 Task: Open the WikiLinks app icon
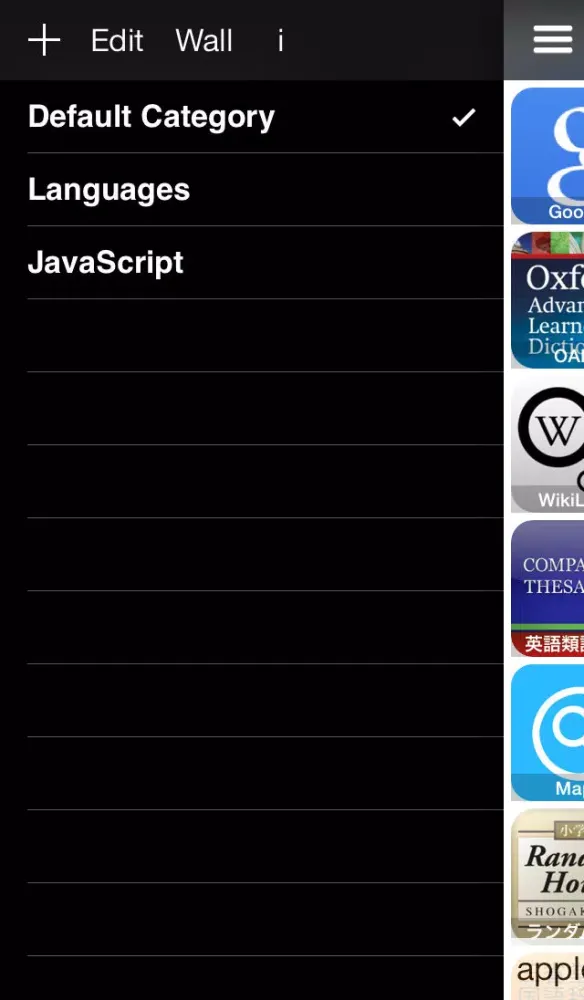tap(548, 445)
